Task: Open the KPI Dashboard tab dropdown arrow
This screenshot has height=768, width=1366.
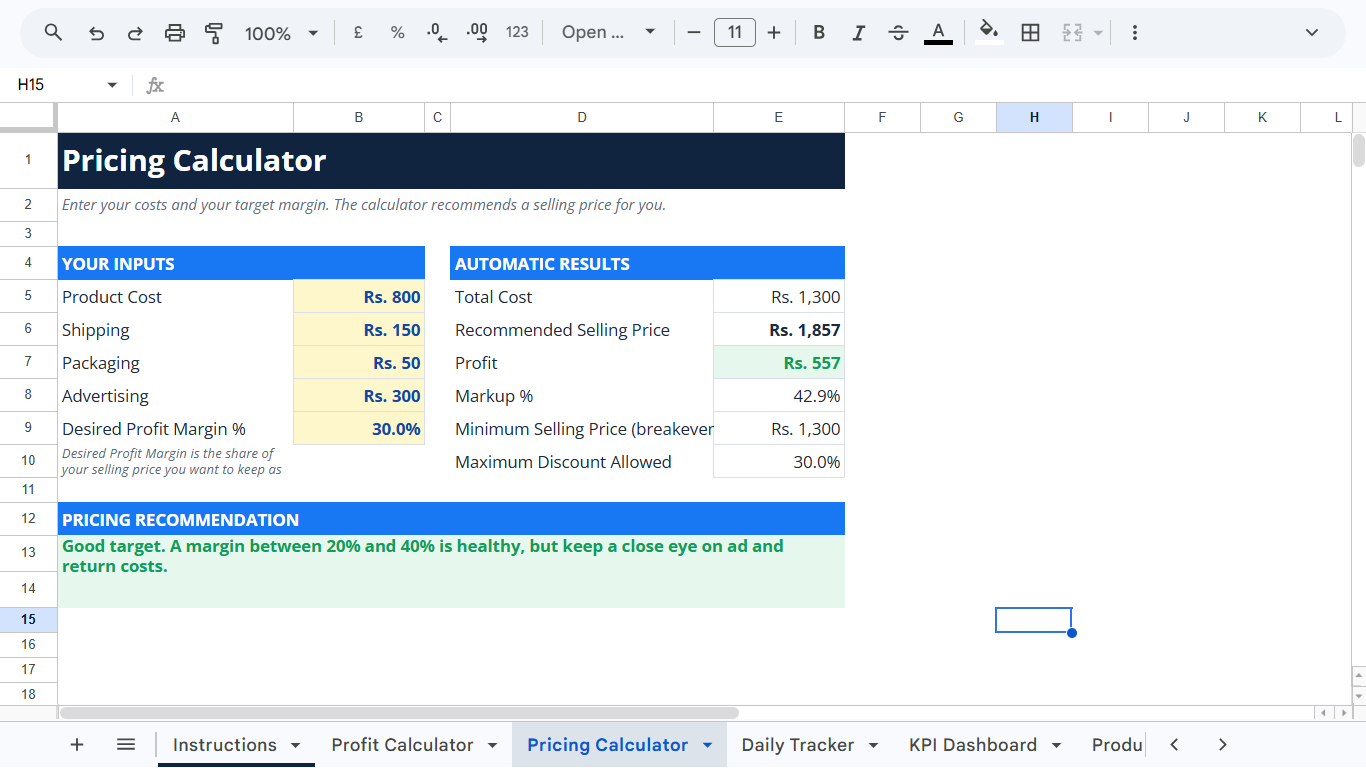Action: point(1055,746)
